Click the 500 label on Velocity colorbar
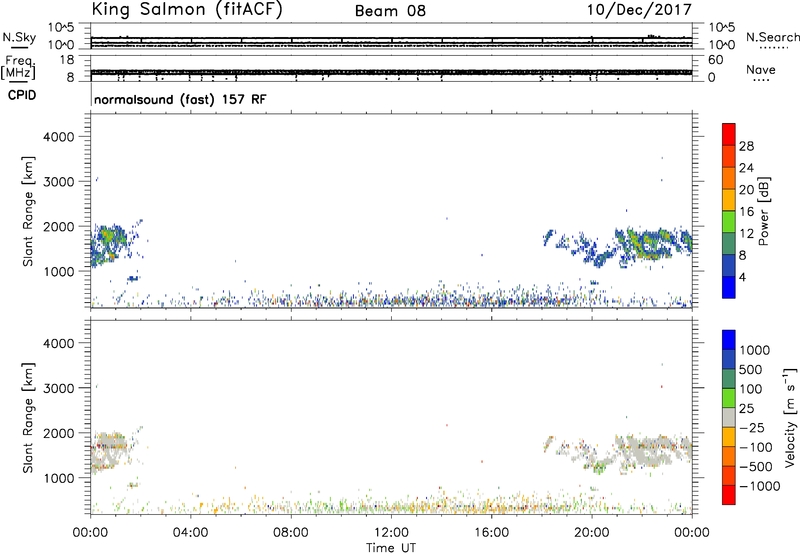The image size is (800, 554). (x=750, y=369)
